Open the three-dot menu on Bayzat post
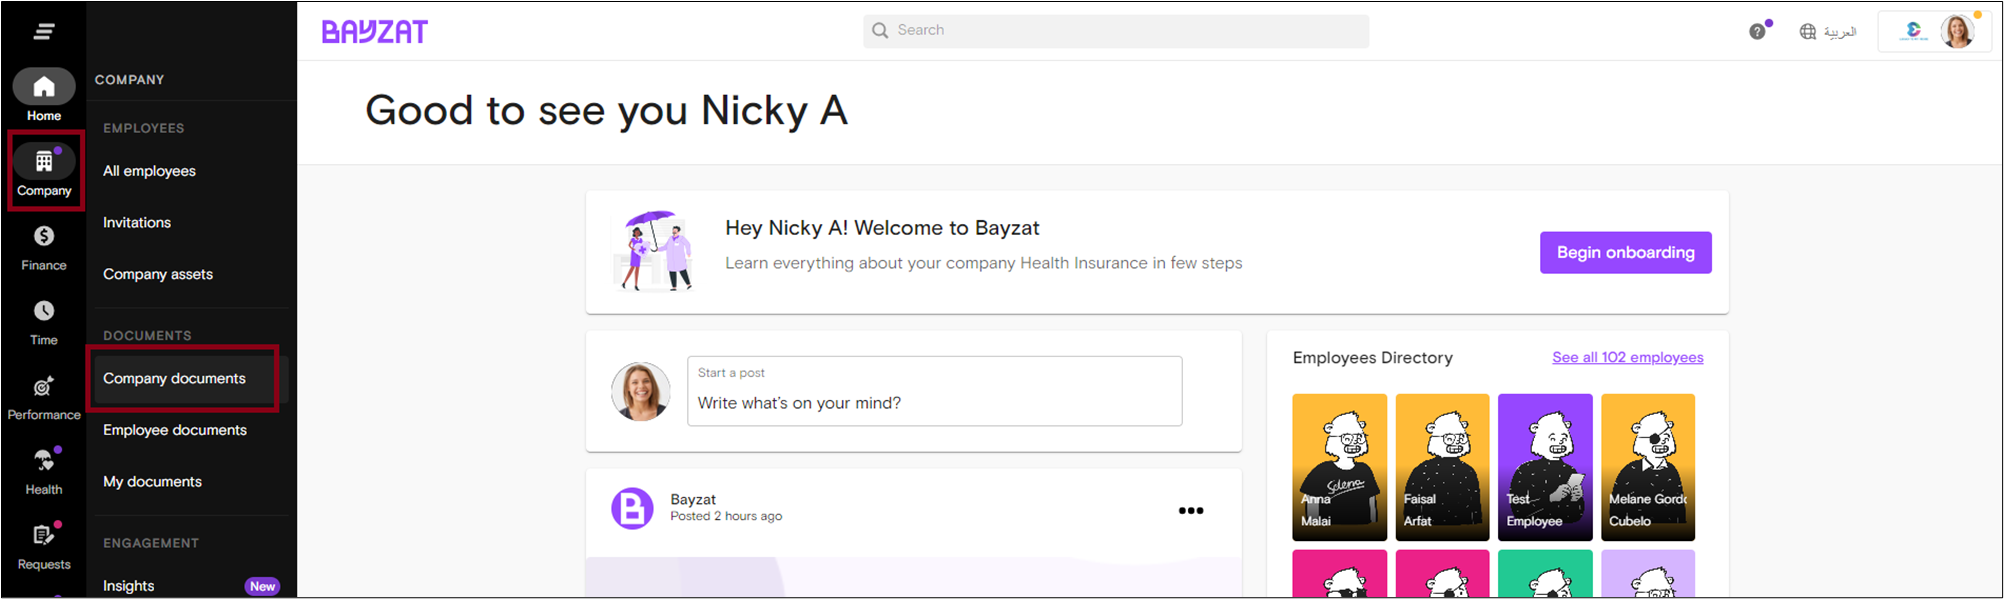The height and width of the screenshot is (599, 2004). pyautogui.click(x=1190, y=511)
